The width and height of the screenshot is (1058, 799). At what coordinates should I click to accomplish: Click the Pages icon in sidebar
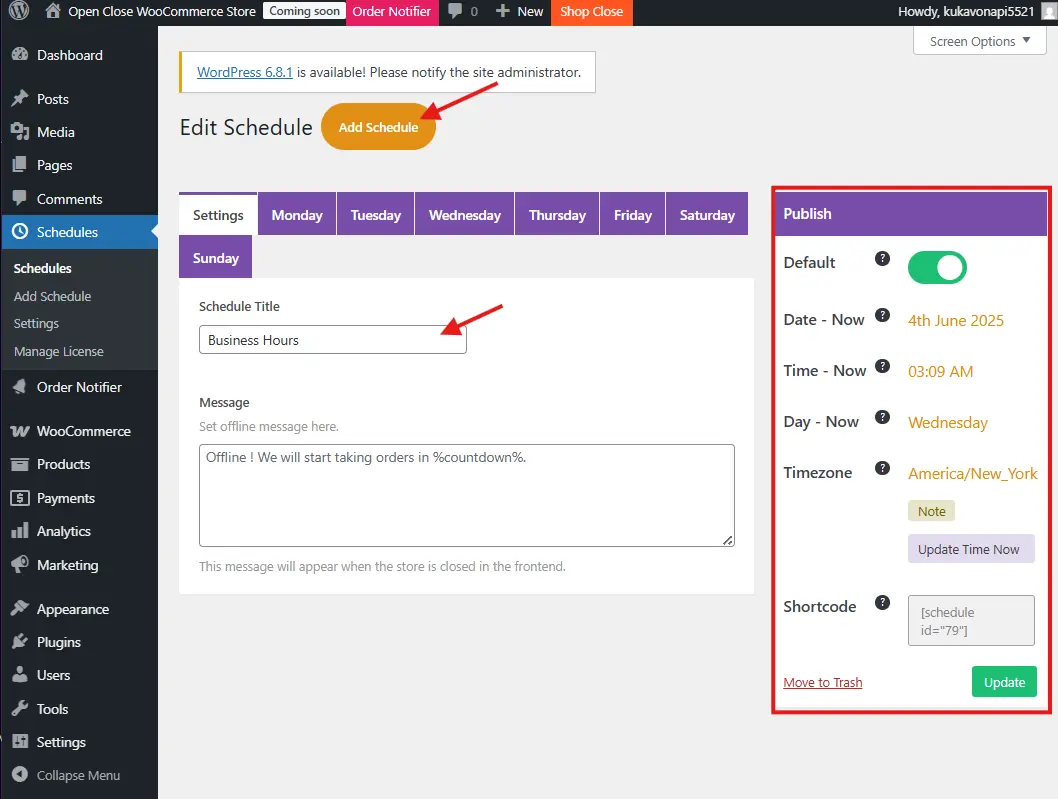point(20,165)
